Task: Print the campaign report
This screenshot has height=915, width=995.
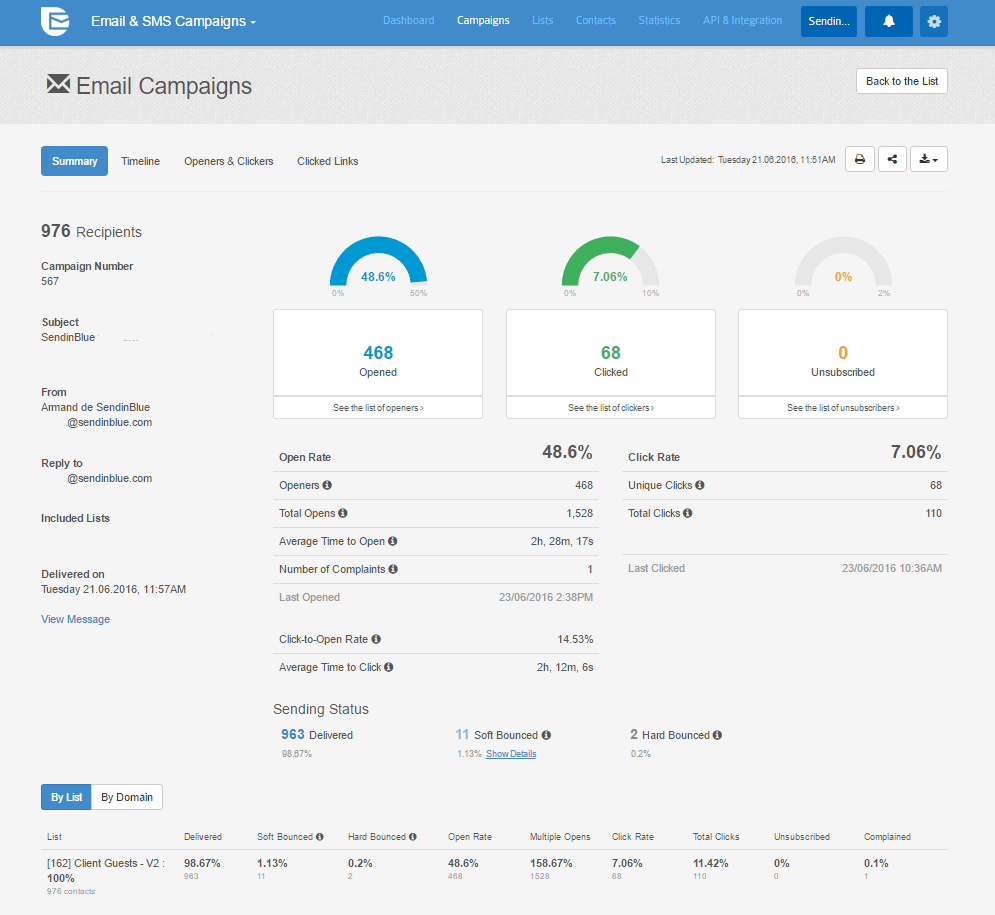Action: point(860,159)
